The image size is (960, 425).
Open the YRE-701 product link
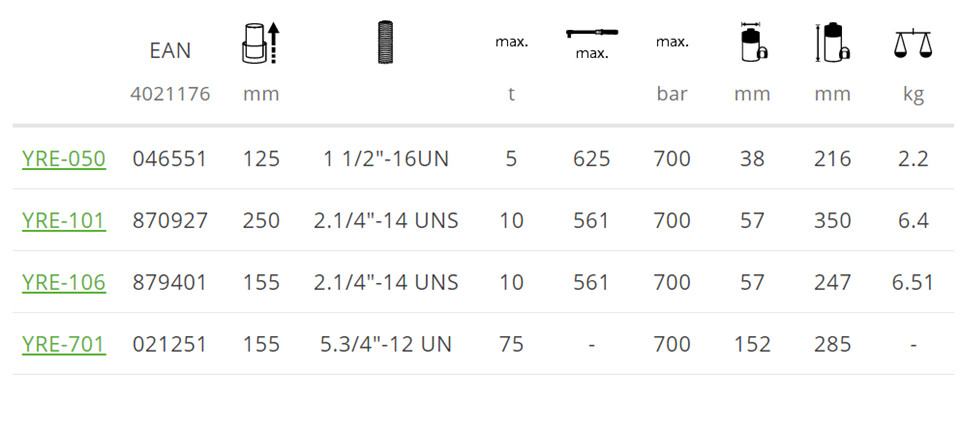tap(64, 344)
